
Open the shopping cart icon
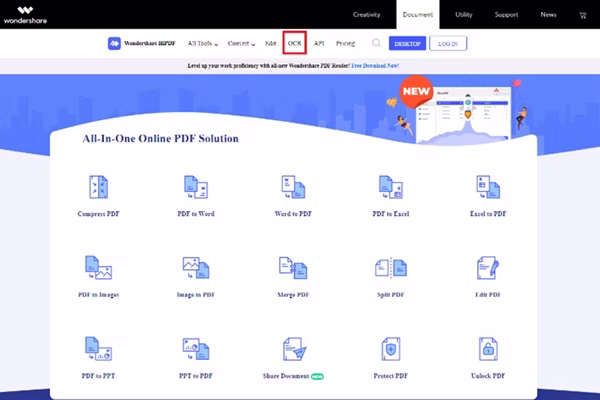tap(582, 15)
